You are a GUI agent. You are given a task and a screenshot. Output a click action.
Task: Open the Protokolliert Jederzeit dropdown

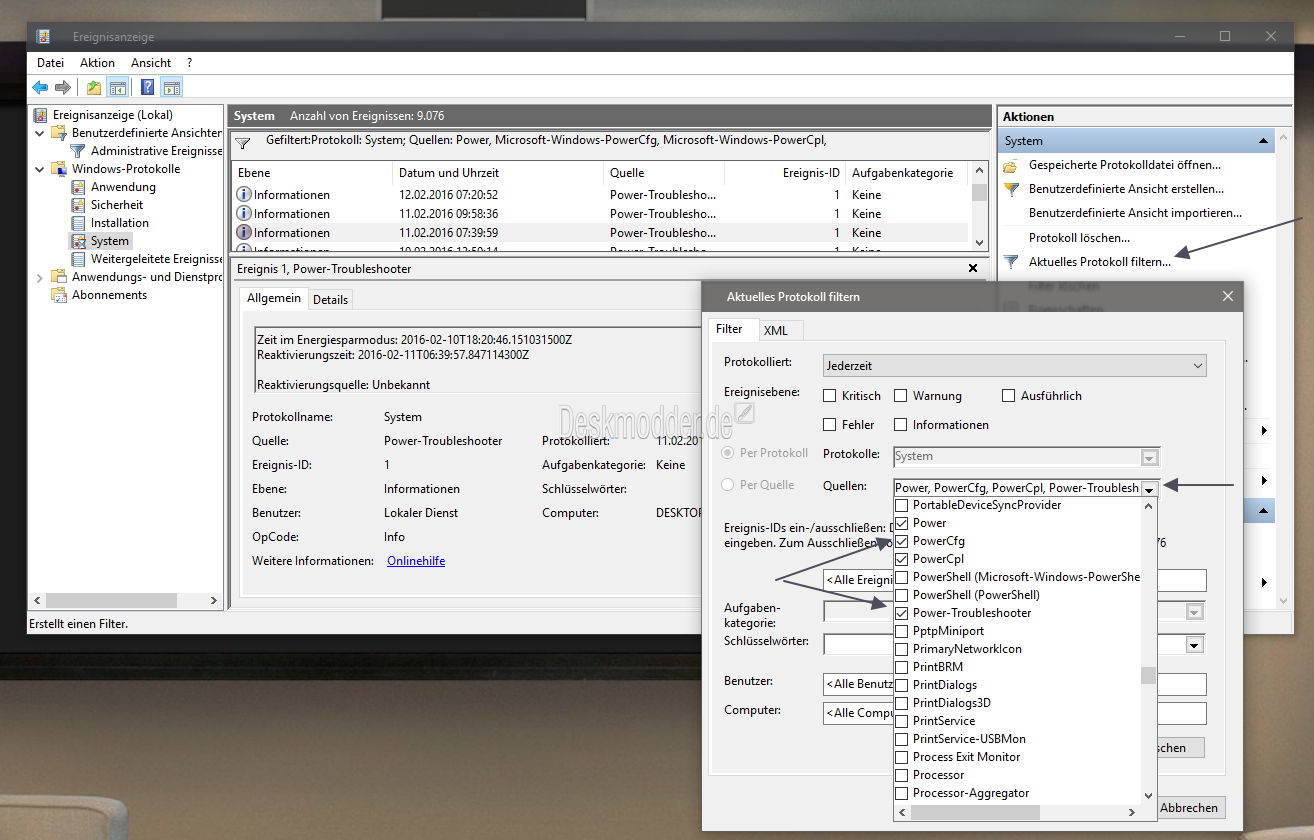[1015, 366]
